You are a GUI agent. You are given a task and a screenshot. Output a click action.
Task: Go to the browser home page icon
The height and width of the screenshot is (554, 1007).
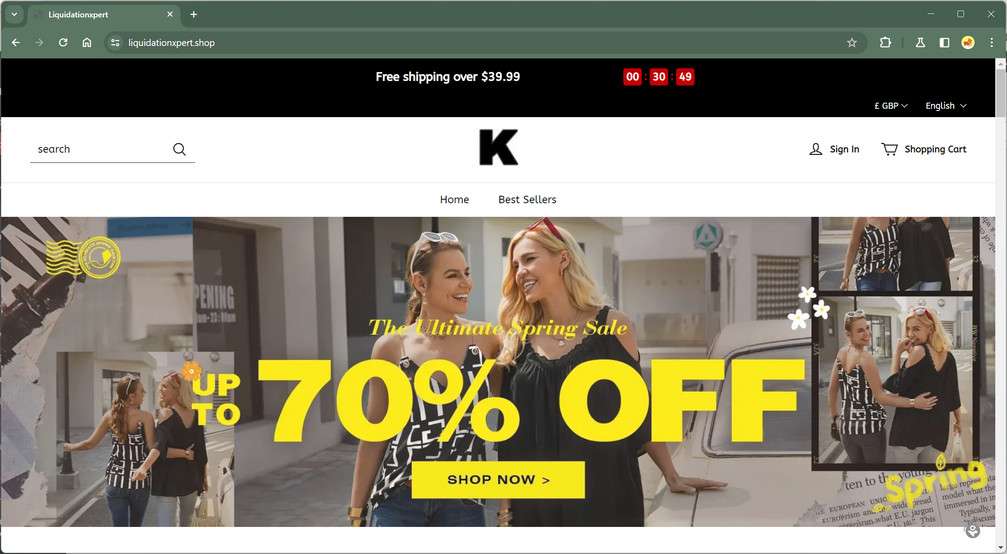[x=87, y=42]
